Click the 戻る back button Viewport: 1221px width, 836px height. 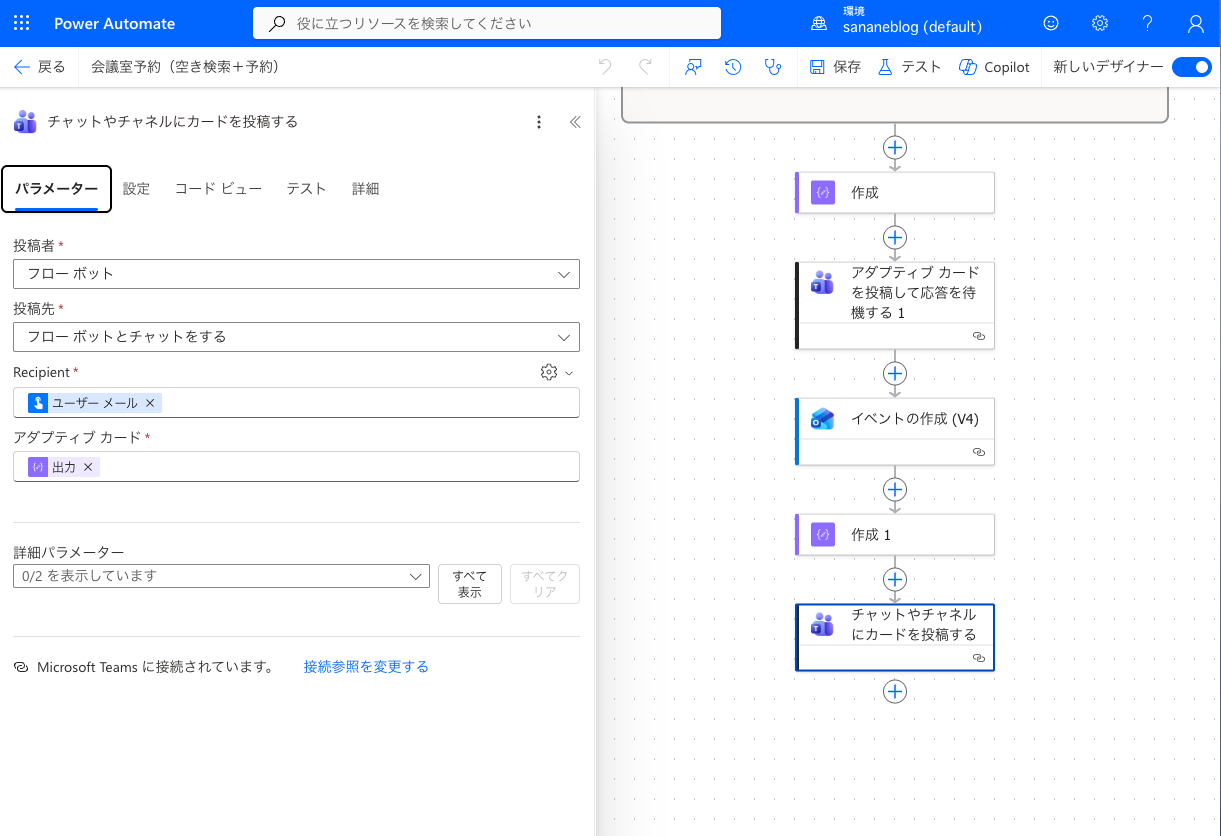coord(40,67)
